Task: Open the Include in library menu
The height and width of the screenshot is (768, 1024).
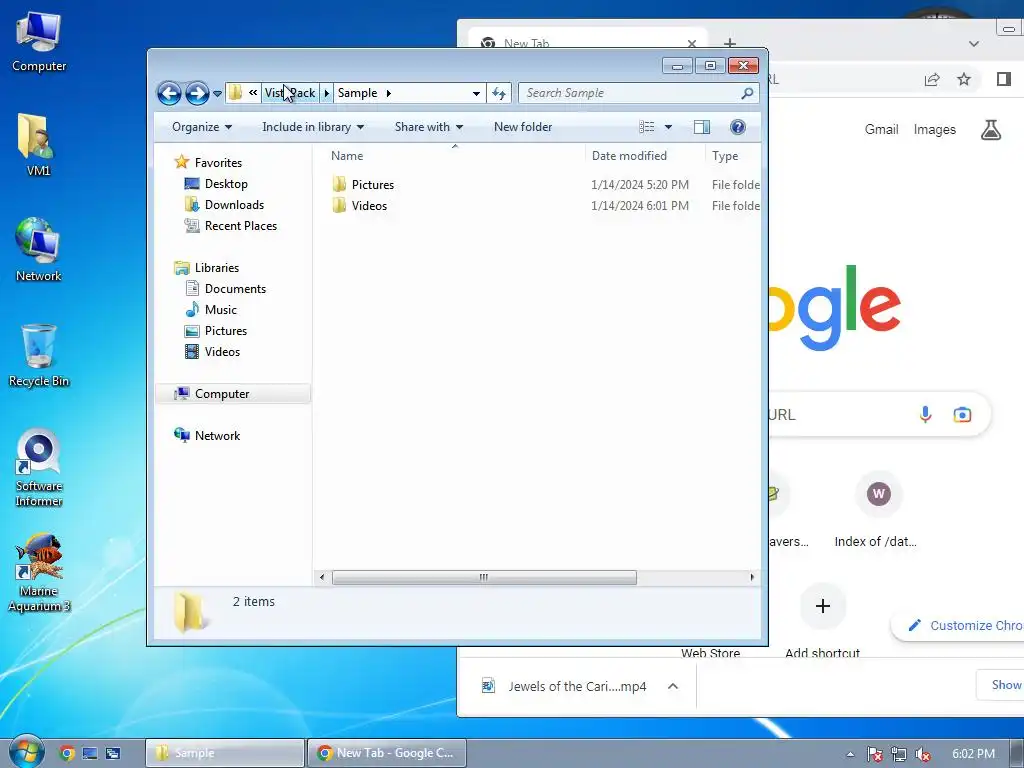Action: [313, 127]
